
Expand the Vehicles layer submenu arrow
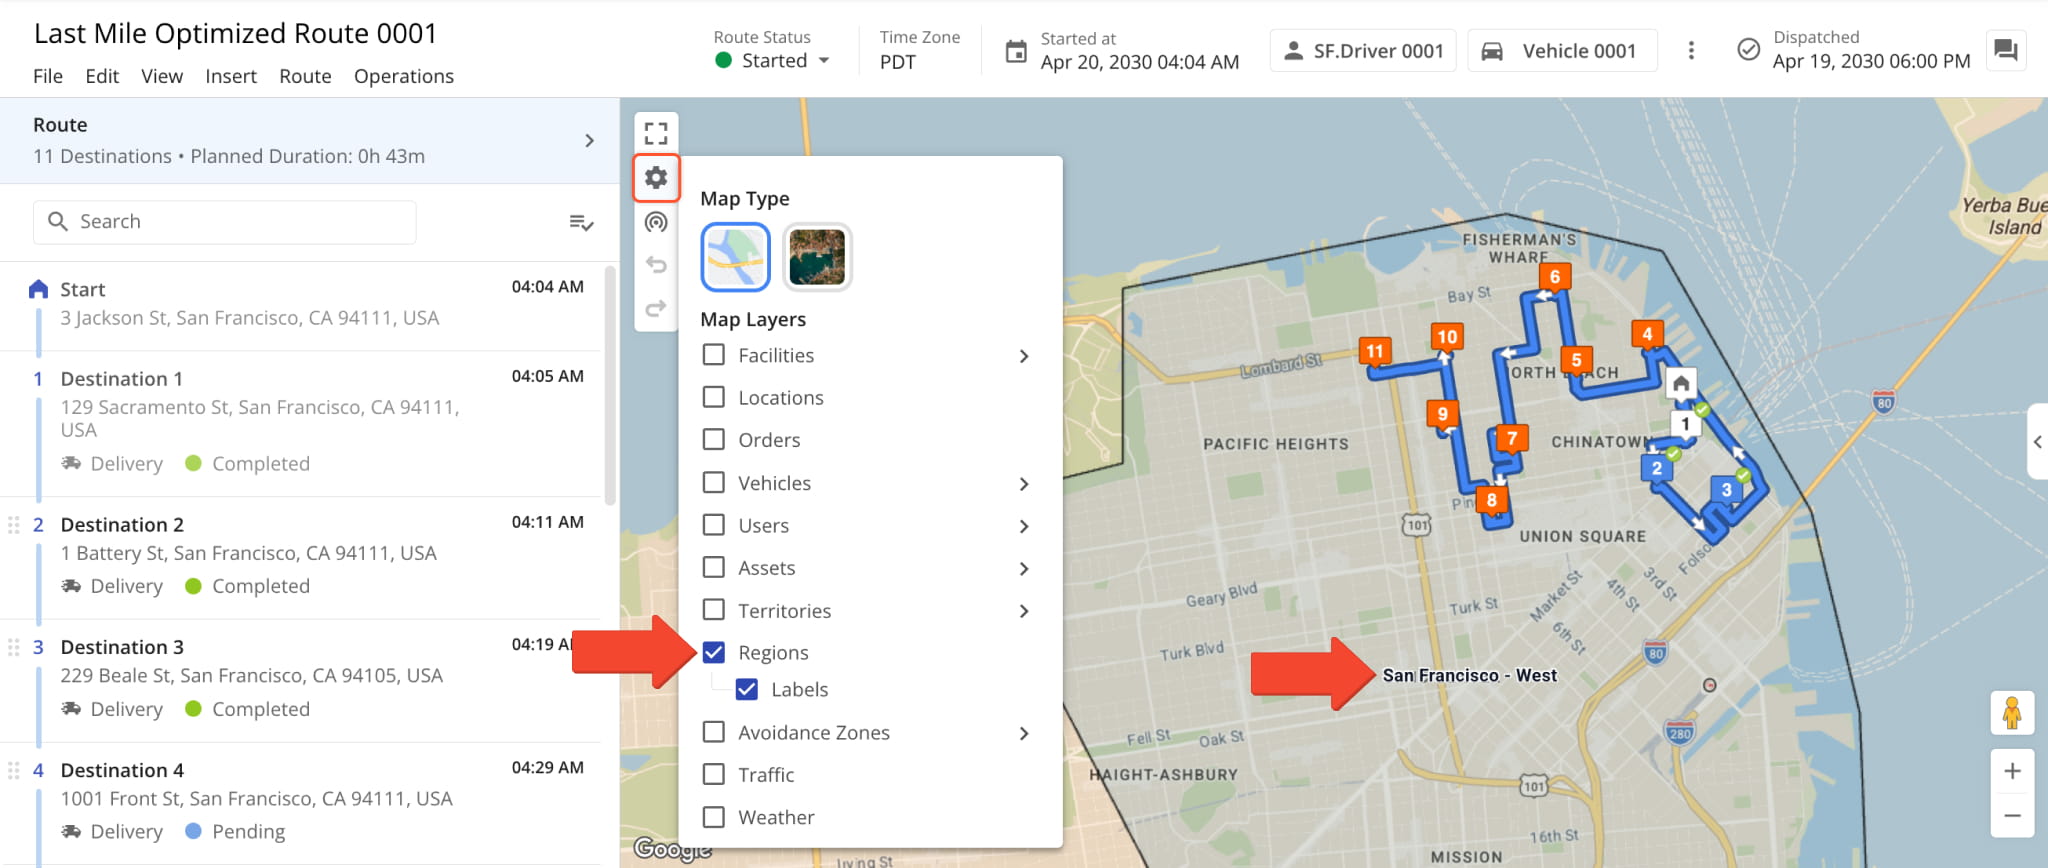pyautogui.click(x=1024, y=484)
